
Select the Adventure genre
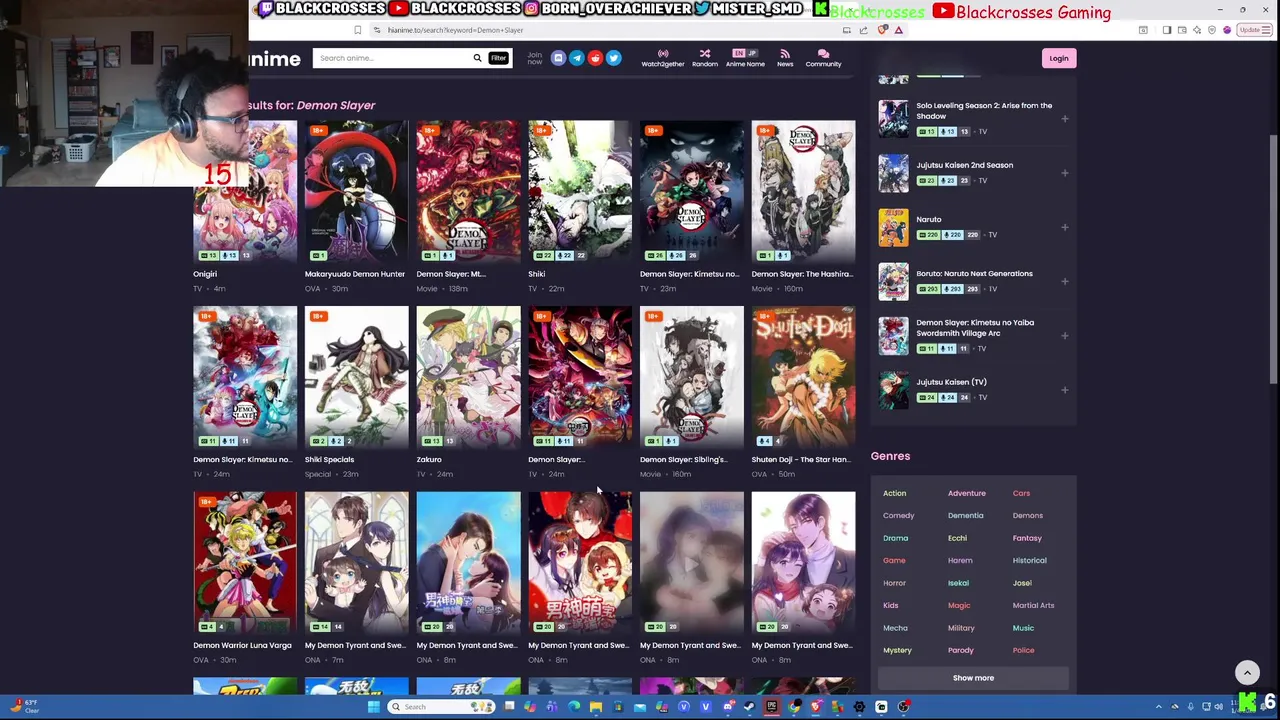[x=967, y=493]
